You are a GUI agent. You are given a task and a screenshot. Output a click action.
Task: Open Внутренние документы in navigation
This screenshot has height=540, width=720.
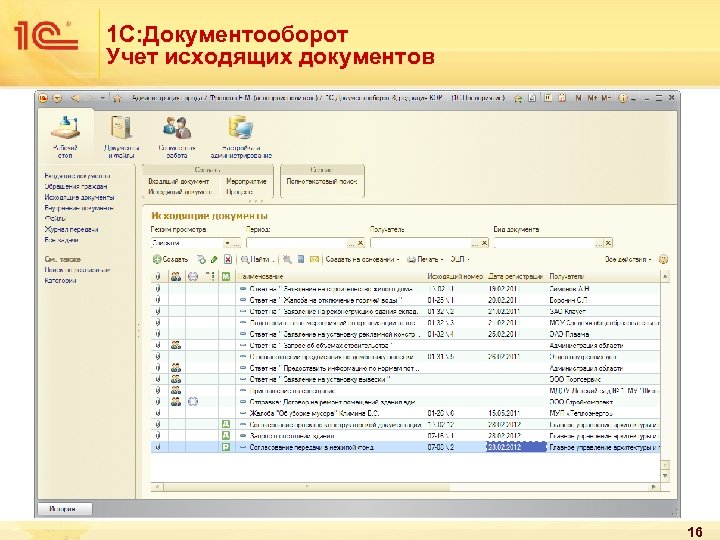coord(79,208)
